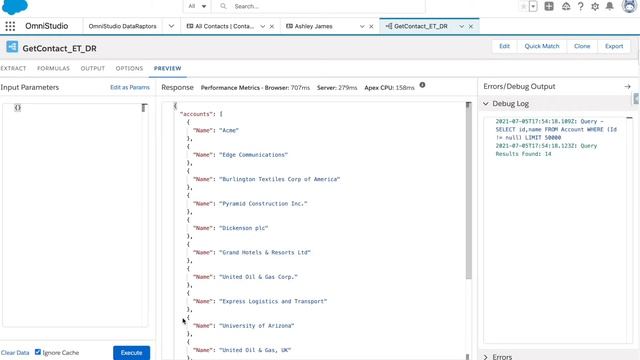This screenshot has width=640, height=360.
Task: Open the OmniStudio DataRaptors nav dropdown
Action: click(171, 26)
